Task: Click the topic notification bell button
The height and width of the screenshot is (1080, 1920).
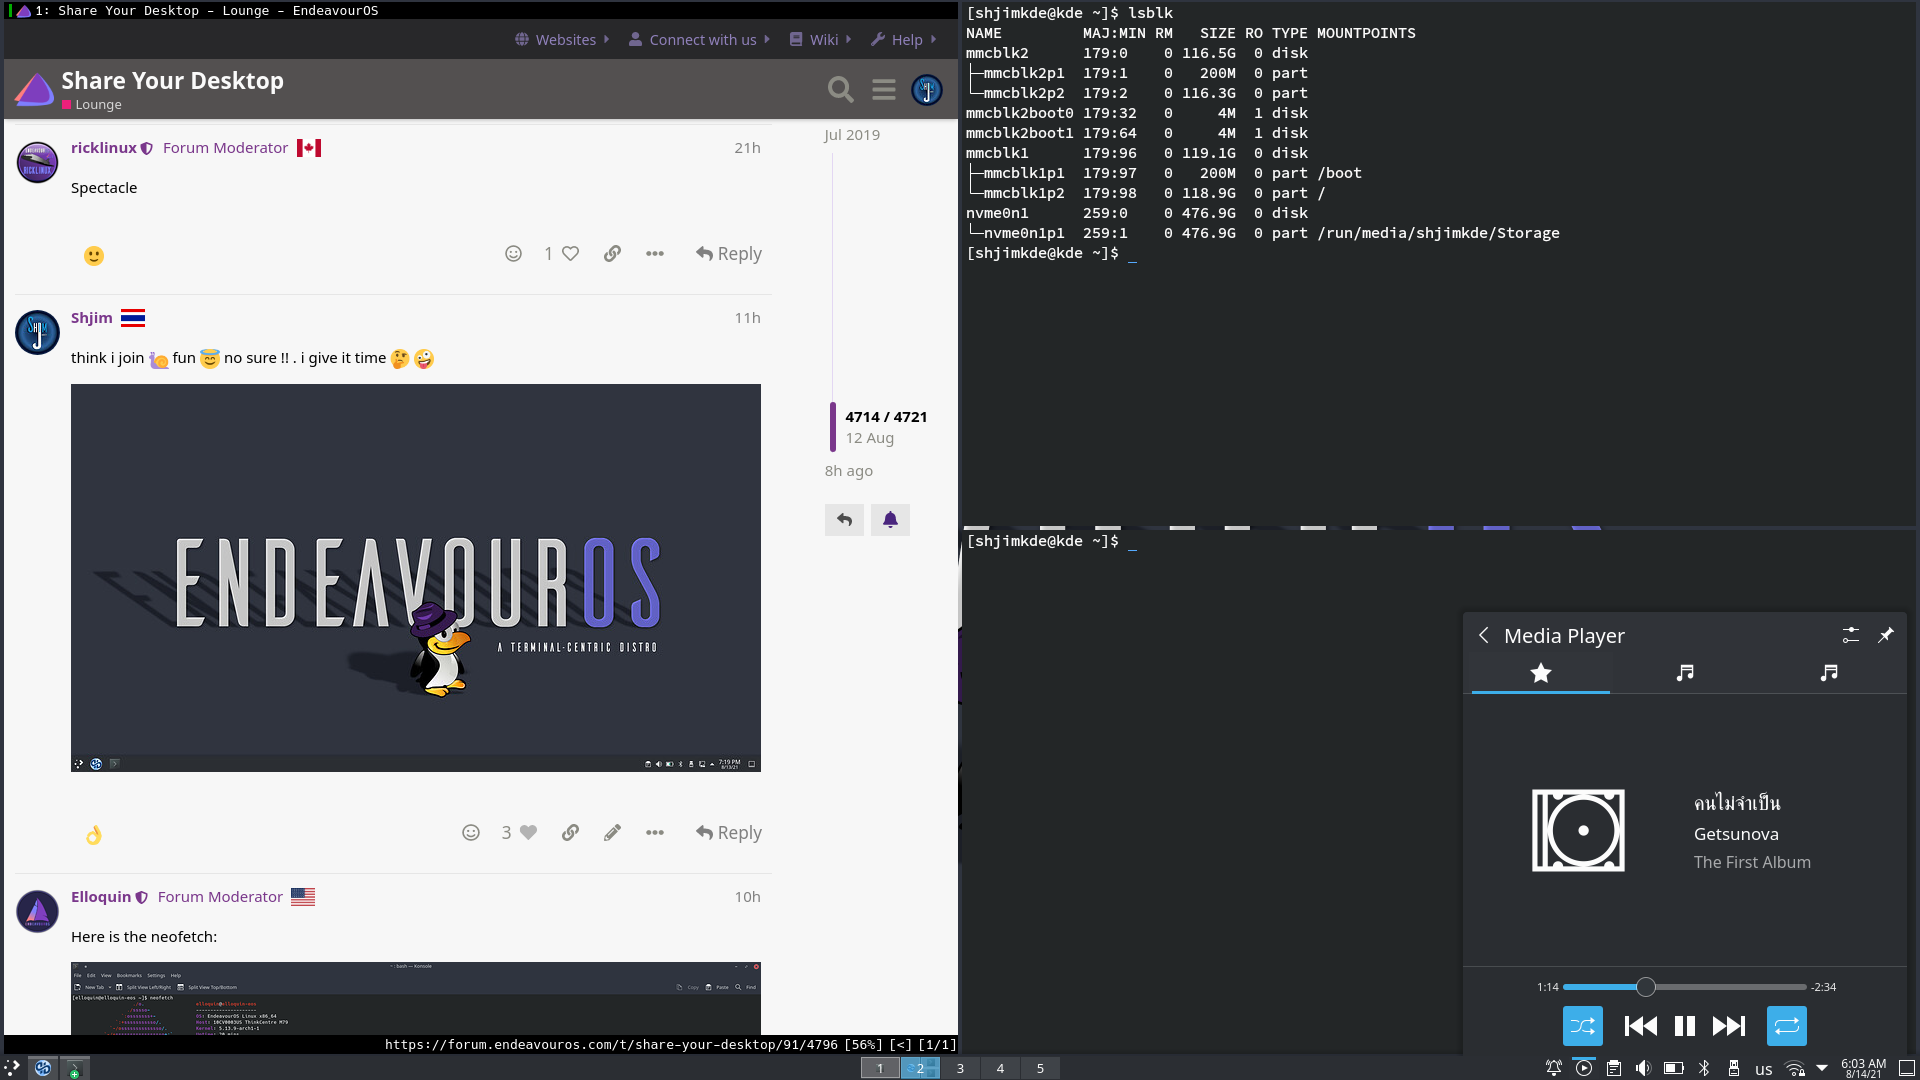Action: 890,520
